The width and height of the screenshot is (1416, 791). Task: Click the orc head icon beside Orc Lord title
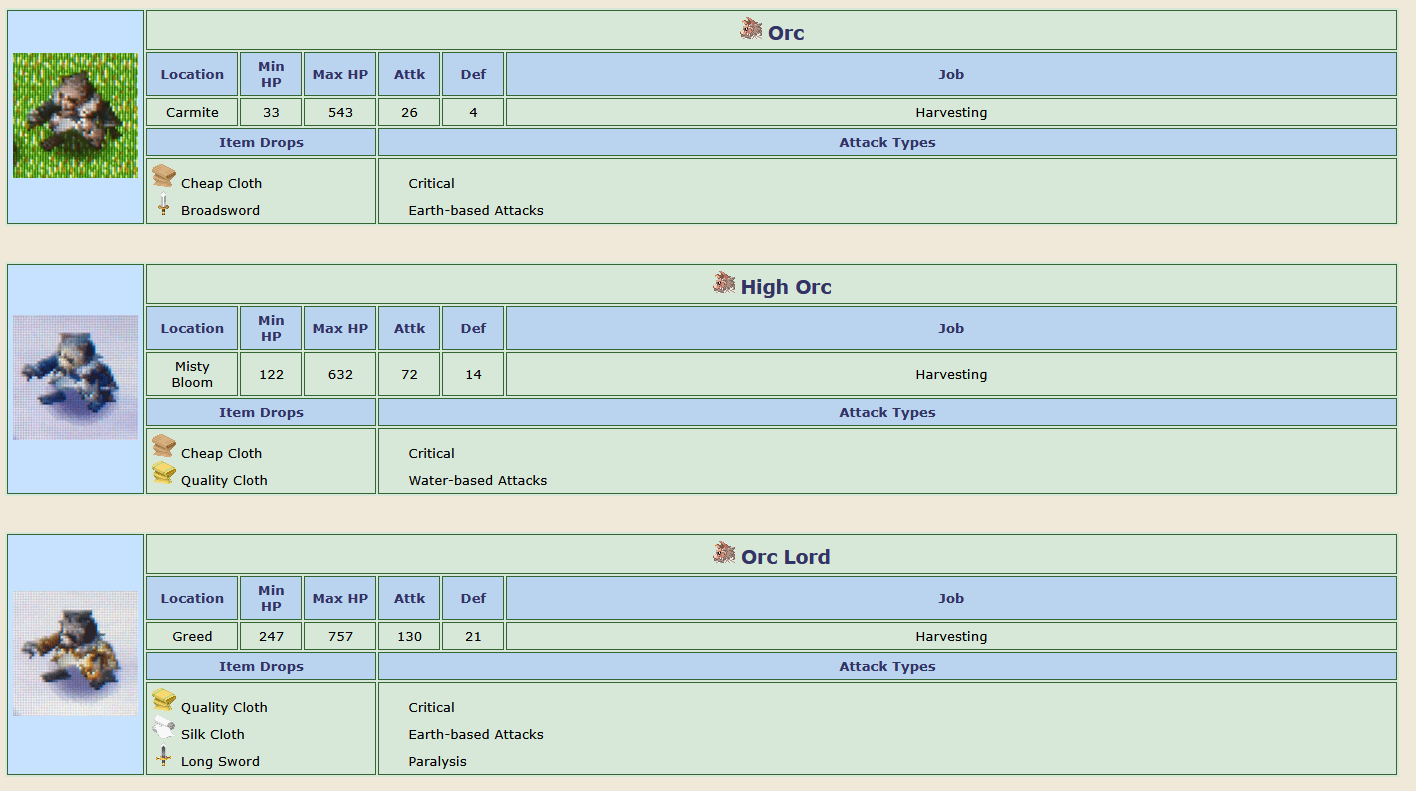[724, 553]
